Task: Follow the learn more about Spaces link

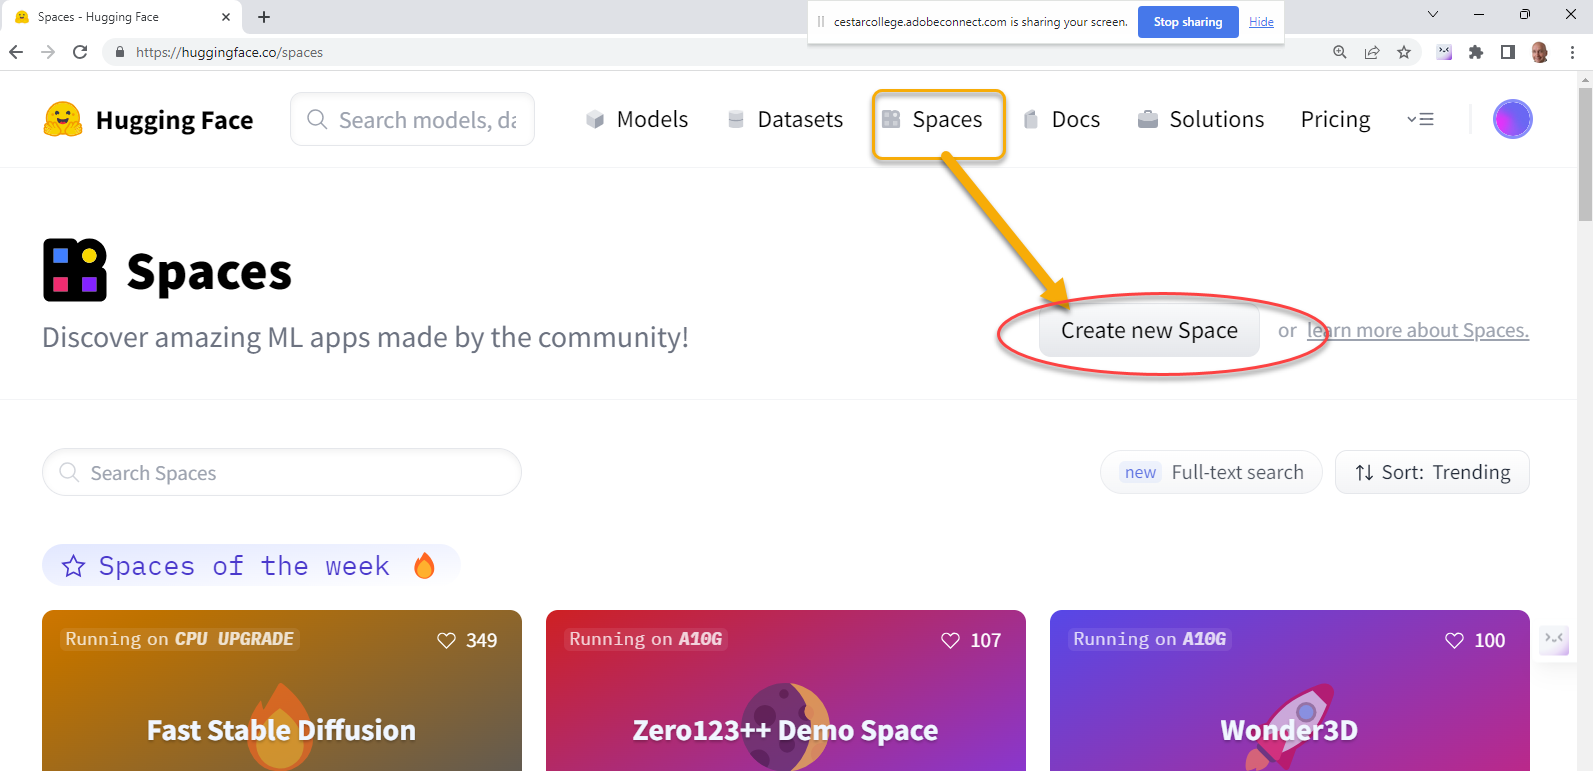Action: point(1418,330)
